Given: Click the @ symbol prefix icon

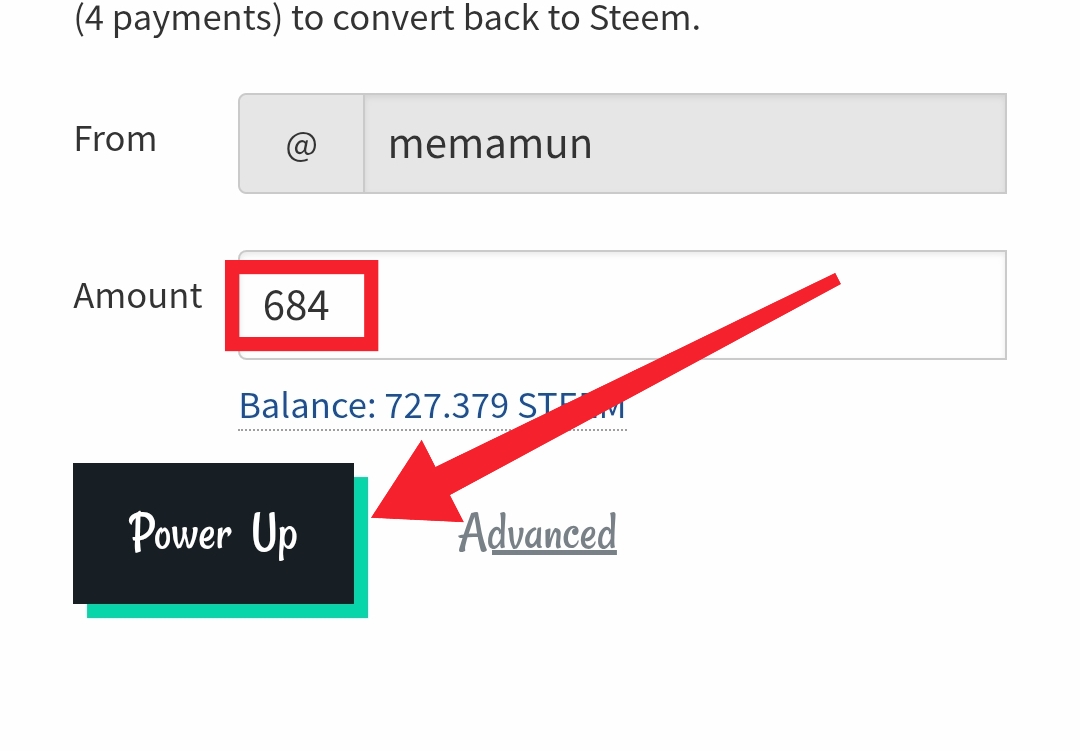Looking at the screenshot, I should (302, 145).
